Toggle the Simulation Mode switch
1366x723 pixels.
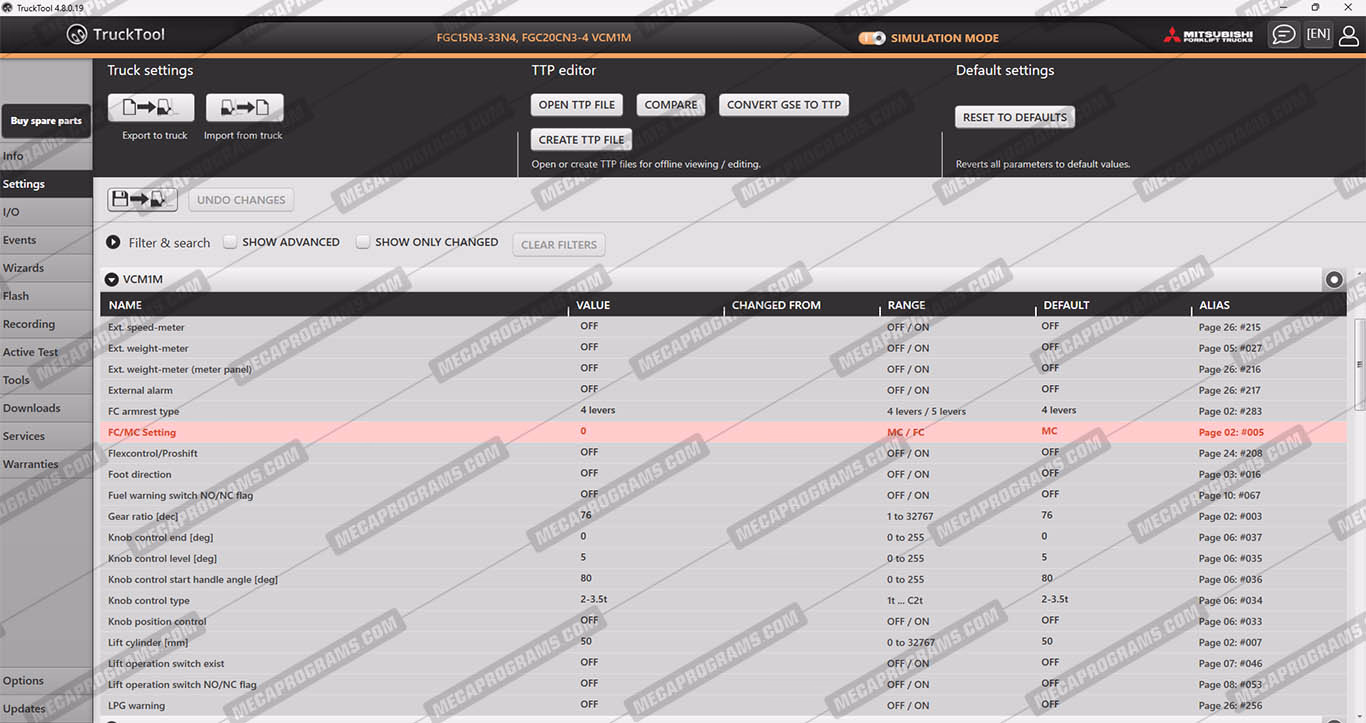click(872, 38)
